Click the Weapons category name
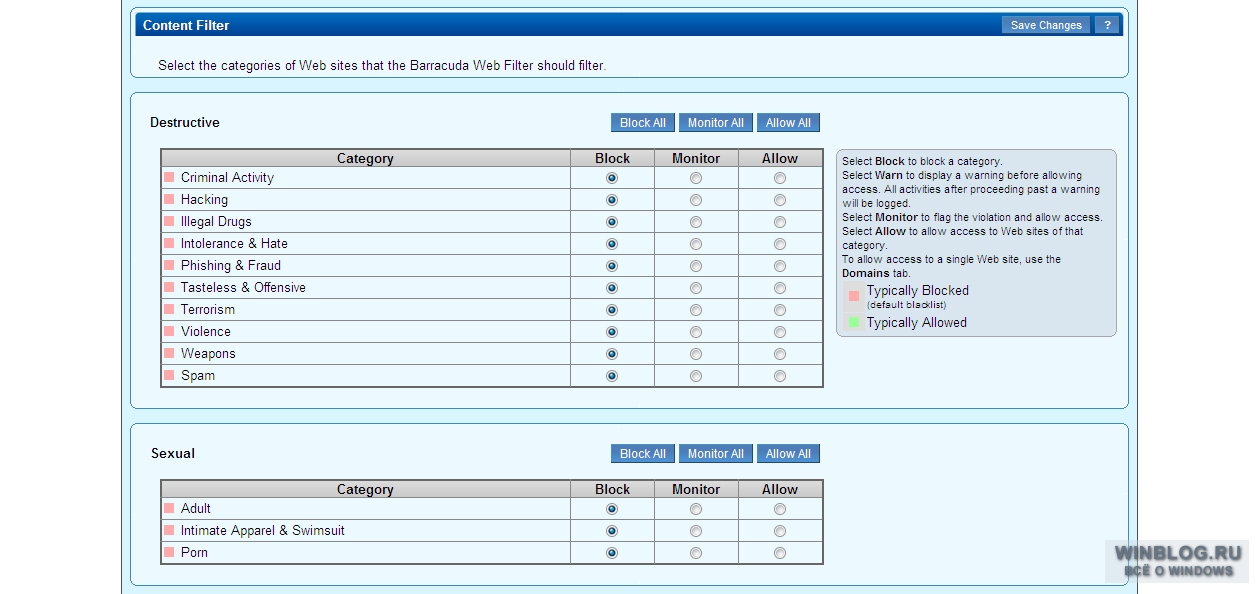 tap(208, 354)
